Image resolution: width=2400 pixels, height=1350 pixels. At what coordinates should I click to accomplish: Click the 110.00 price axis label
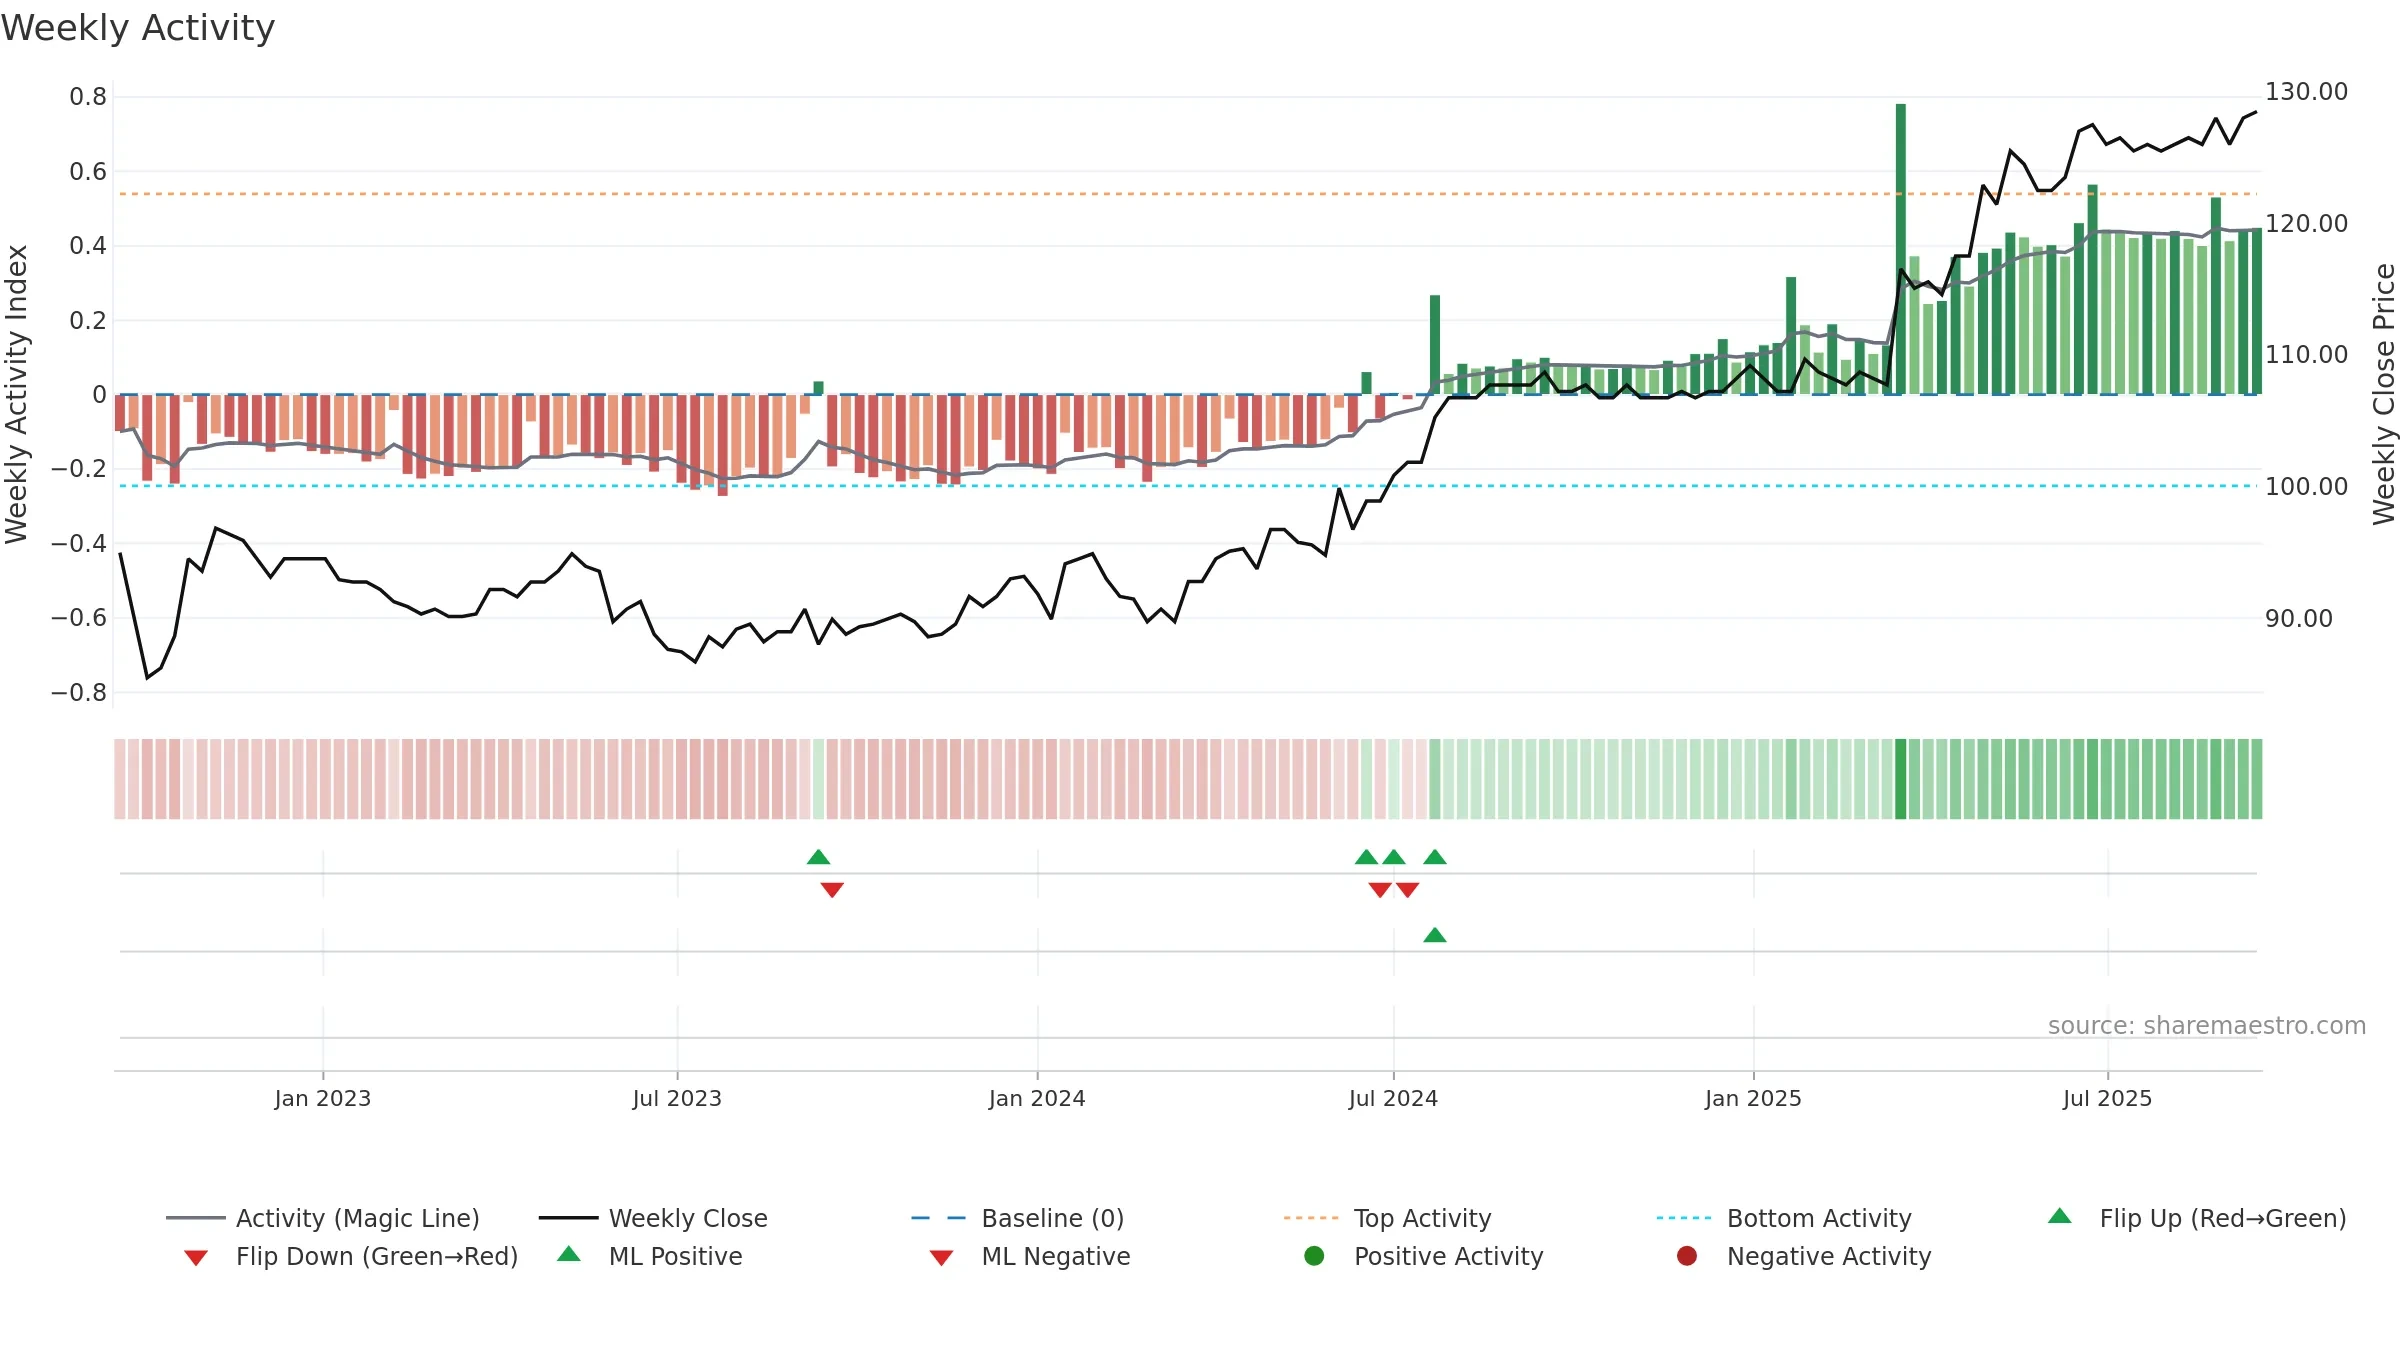click(2306, 355)
